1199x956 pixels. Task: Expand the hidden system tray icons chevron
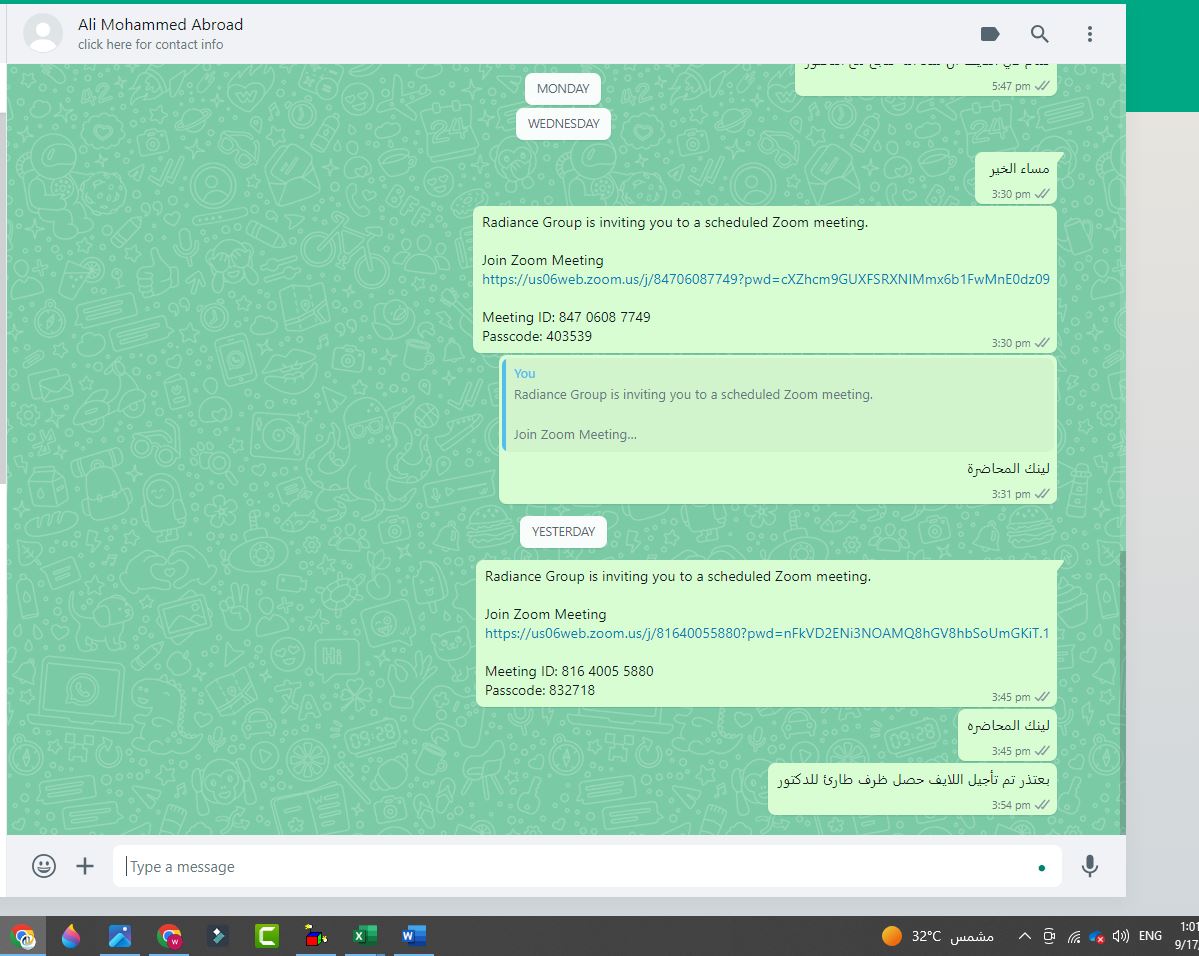1025,936
